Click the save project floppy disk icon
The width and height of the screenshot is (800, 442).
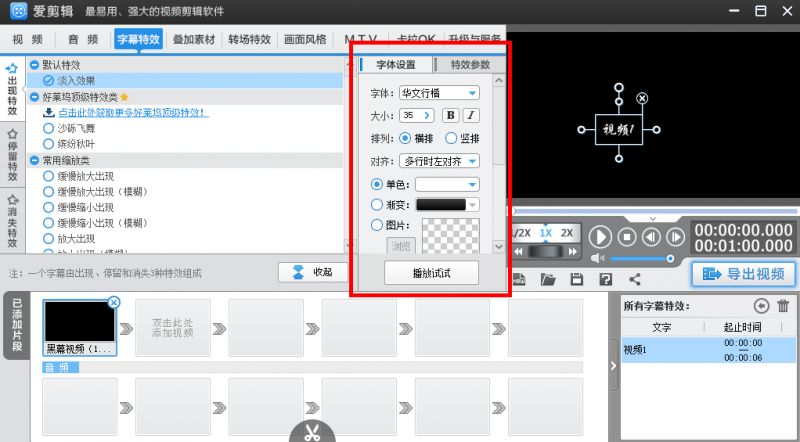[577, 280]
